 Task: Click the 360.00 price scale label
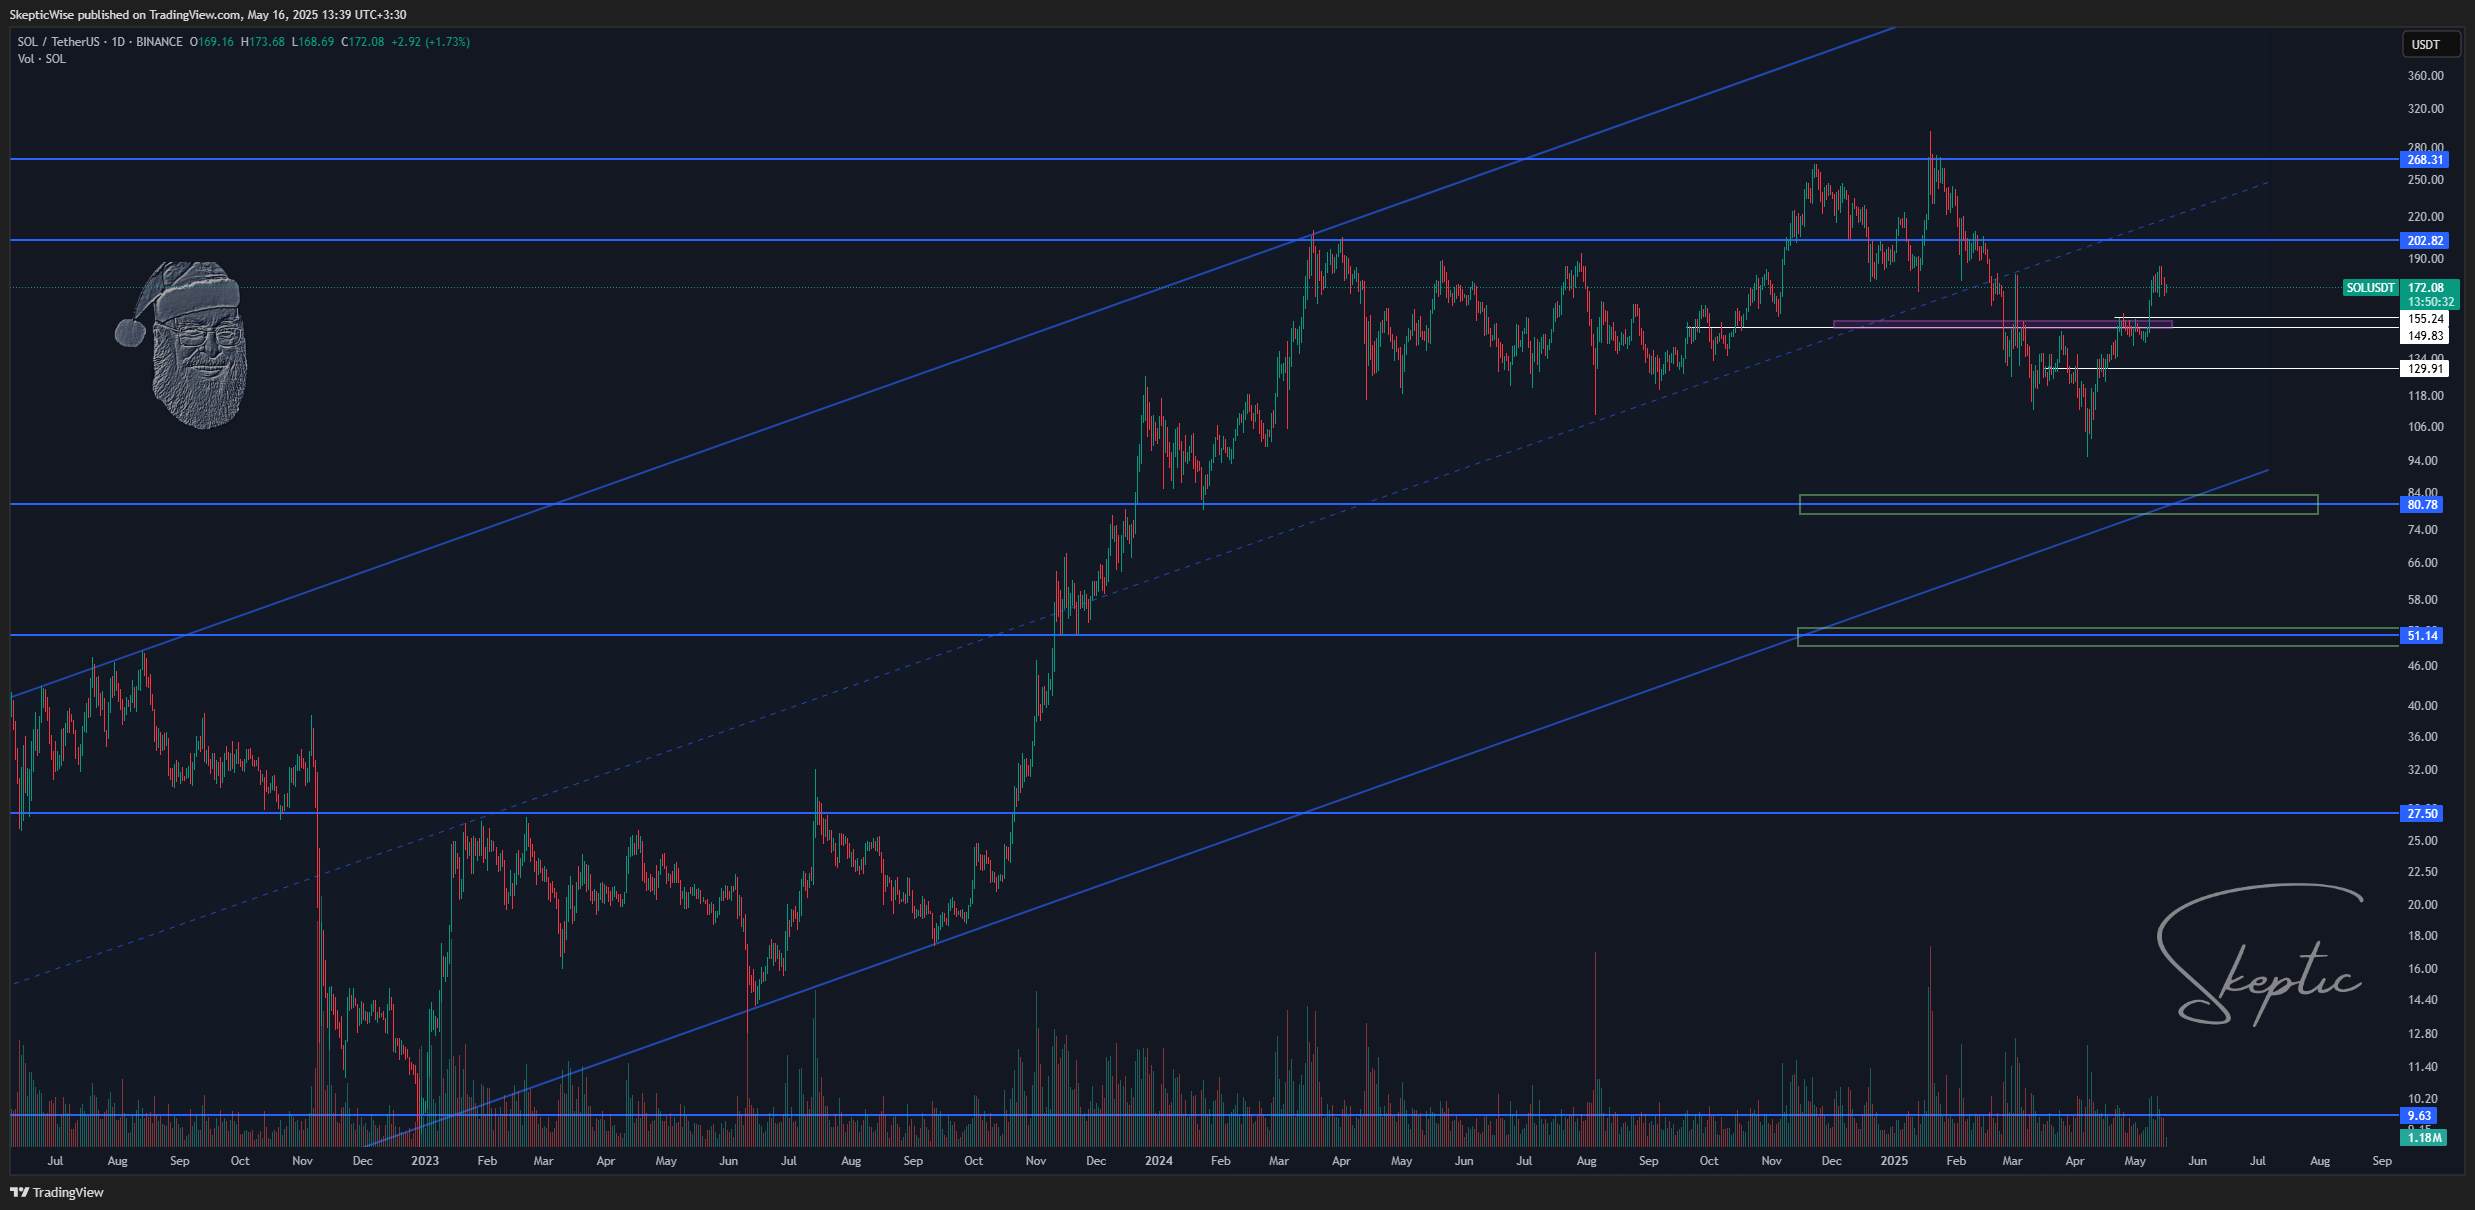2425,76
